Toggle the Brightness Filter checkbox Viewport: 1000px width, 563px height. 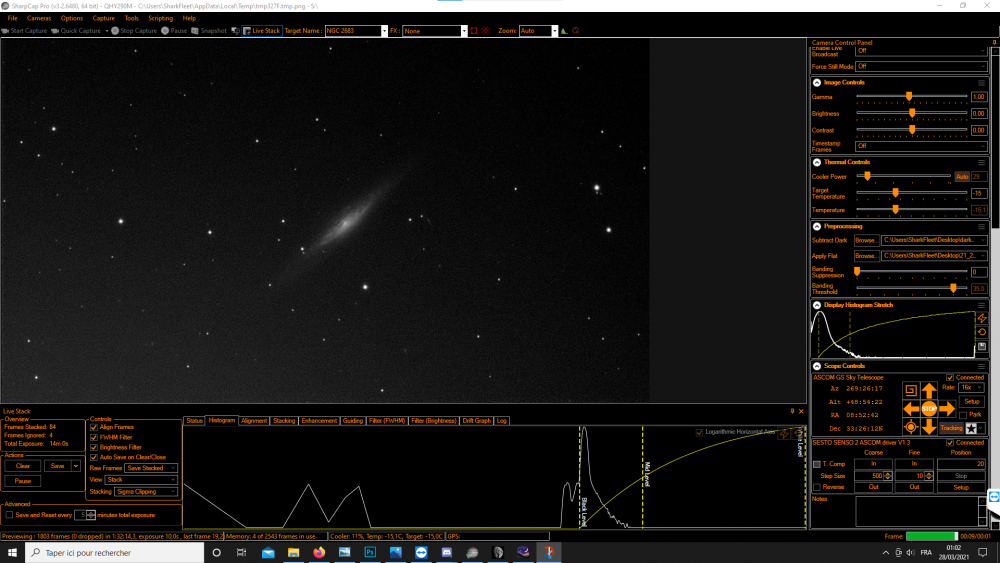coord(94,448)
